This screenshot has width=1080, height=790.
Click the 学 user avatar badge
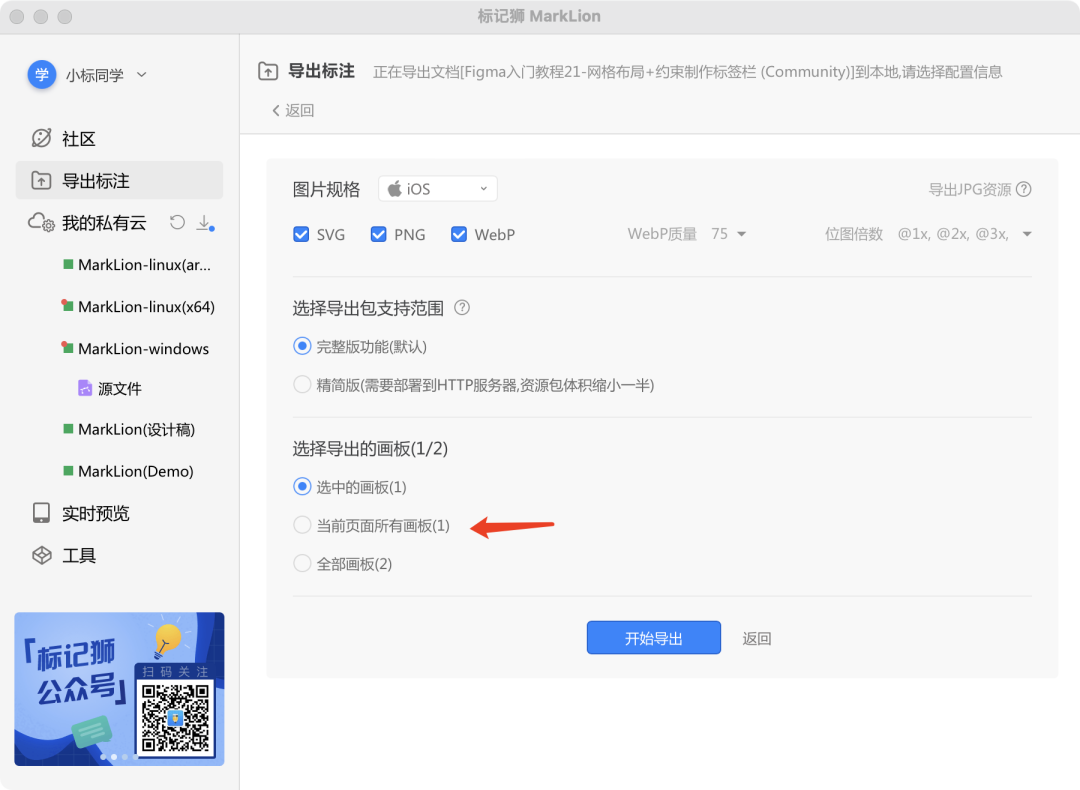[x=41, y=75]
